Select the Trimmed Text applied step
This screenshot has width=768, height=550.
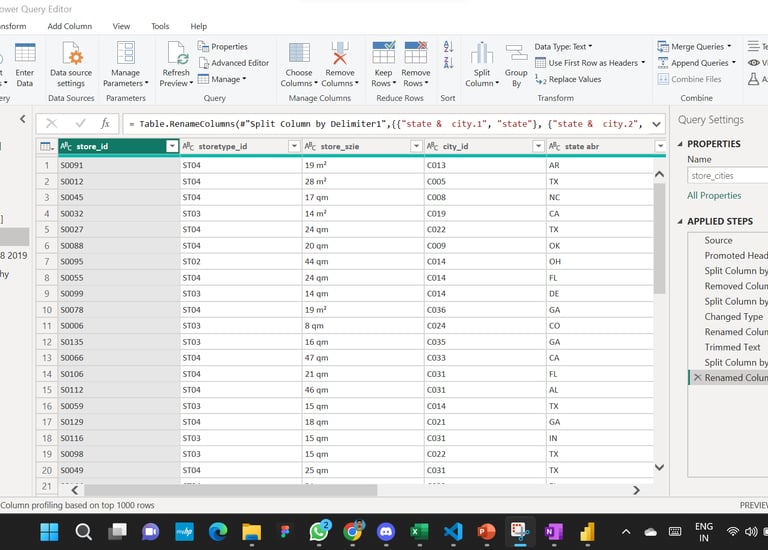click(732, 347)
